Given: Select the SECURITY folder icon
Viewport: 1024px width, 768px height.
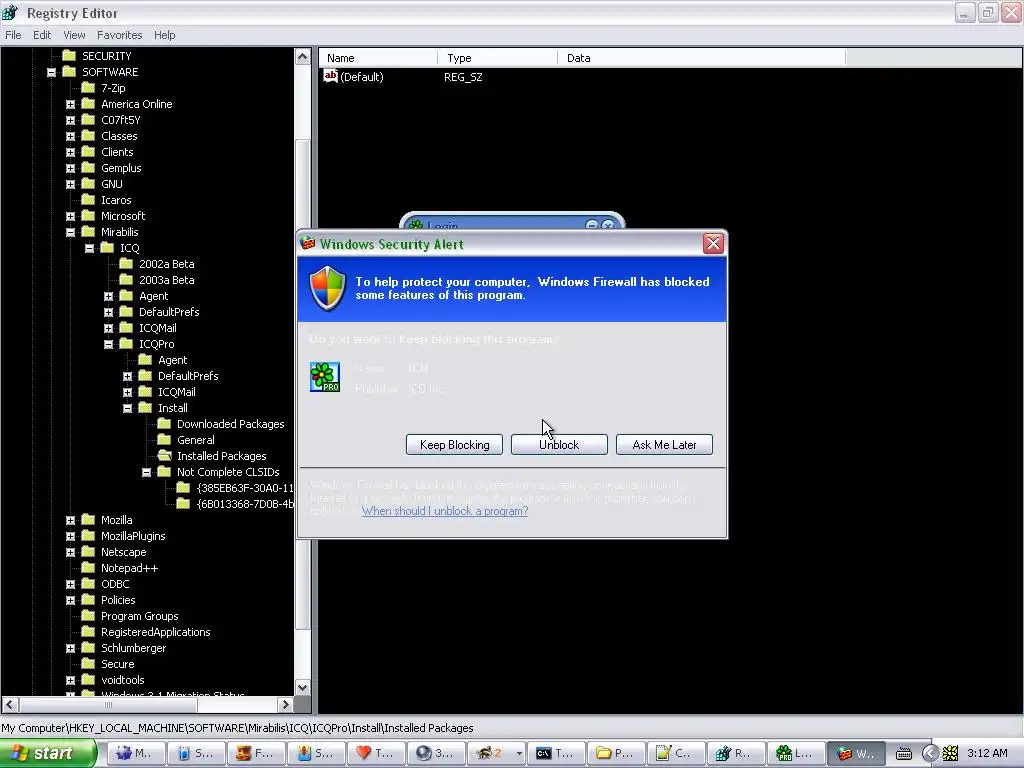Looking at the screenshot, I should (x=69, y=56).
